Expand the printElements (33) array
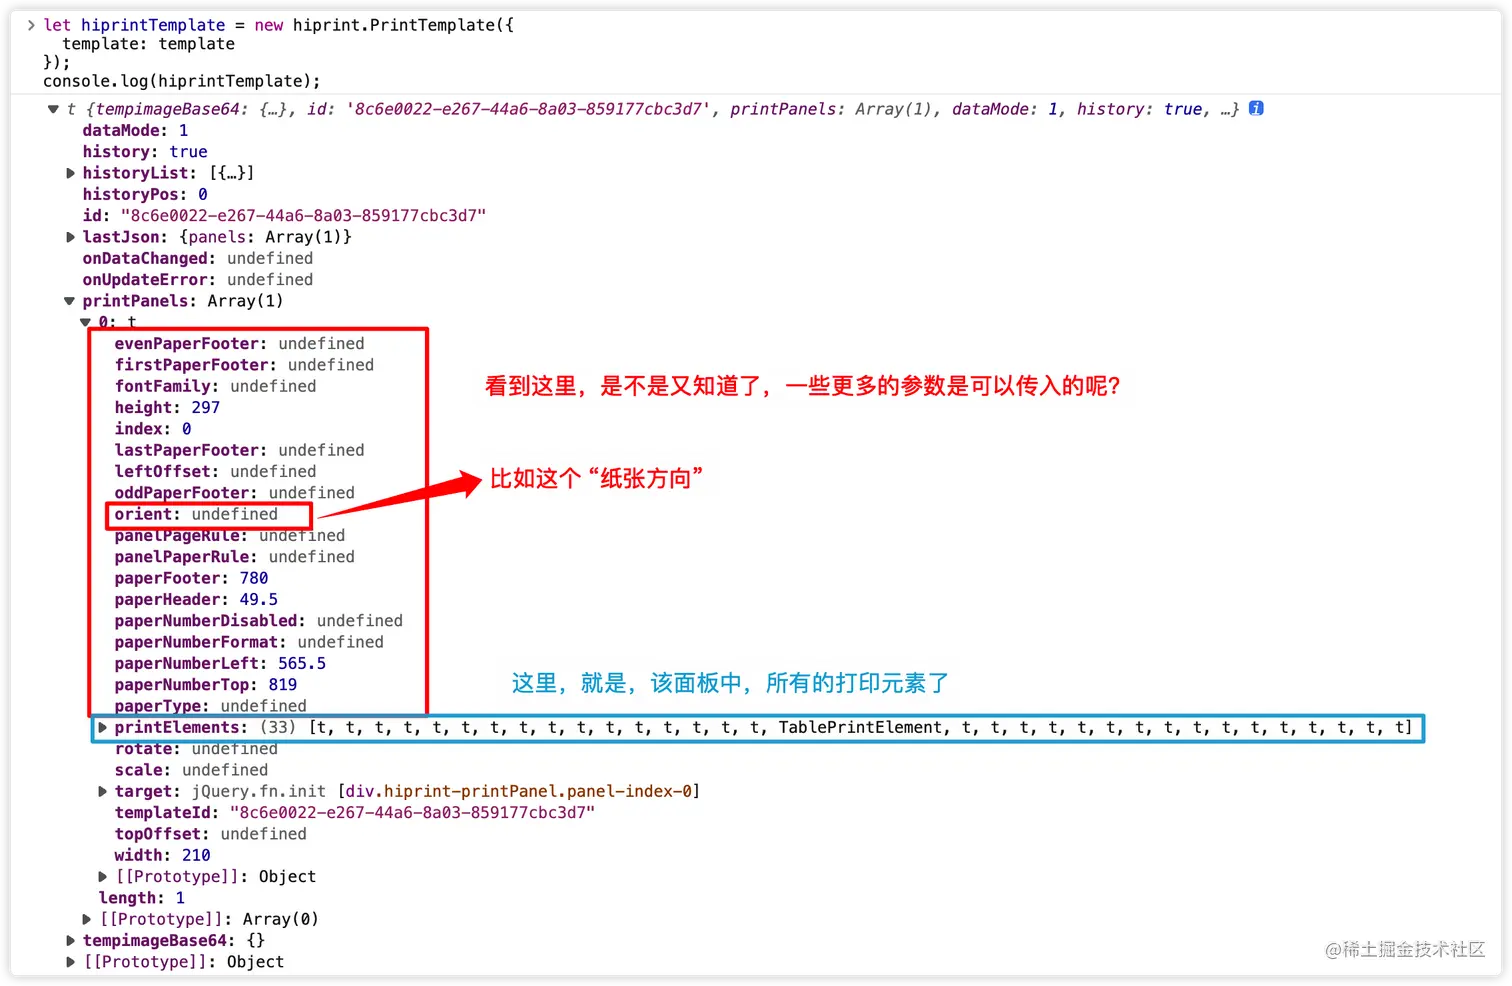 102,727
